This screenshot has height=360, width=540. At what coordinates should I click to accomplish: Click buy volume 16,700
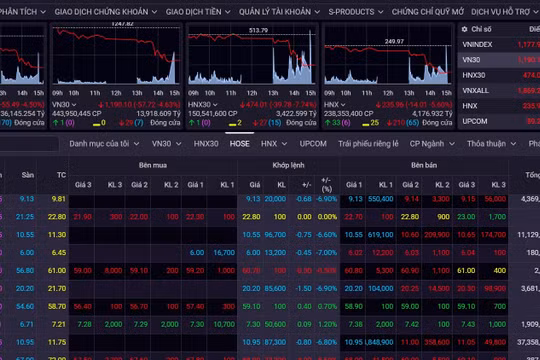tap(224, 253)
